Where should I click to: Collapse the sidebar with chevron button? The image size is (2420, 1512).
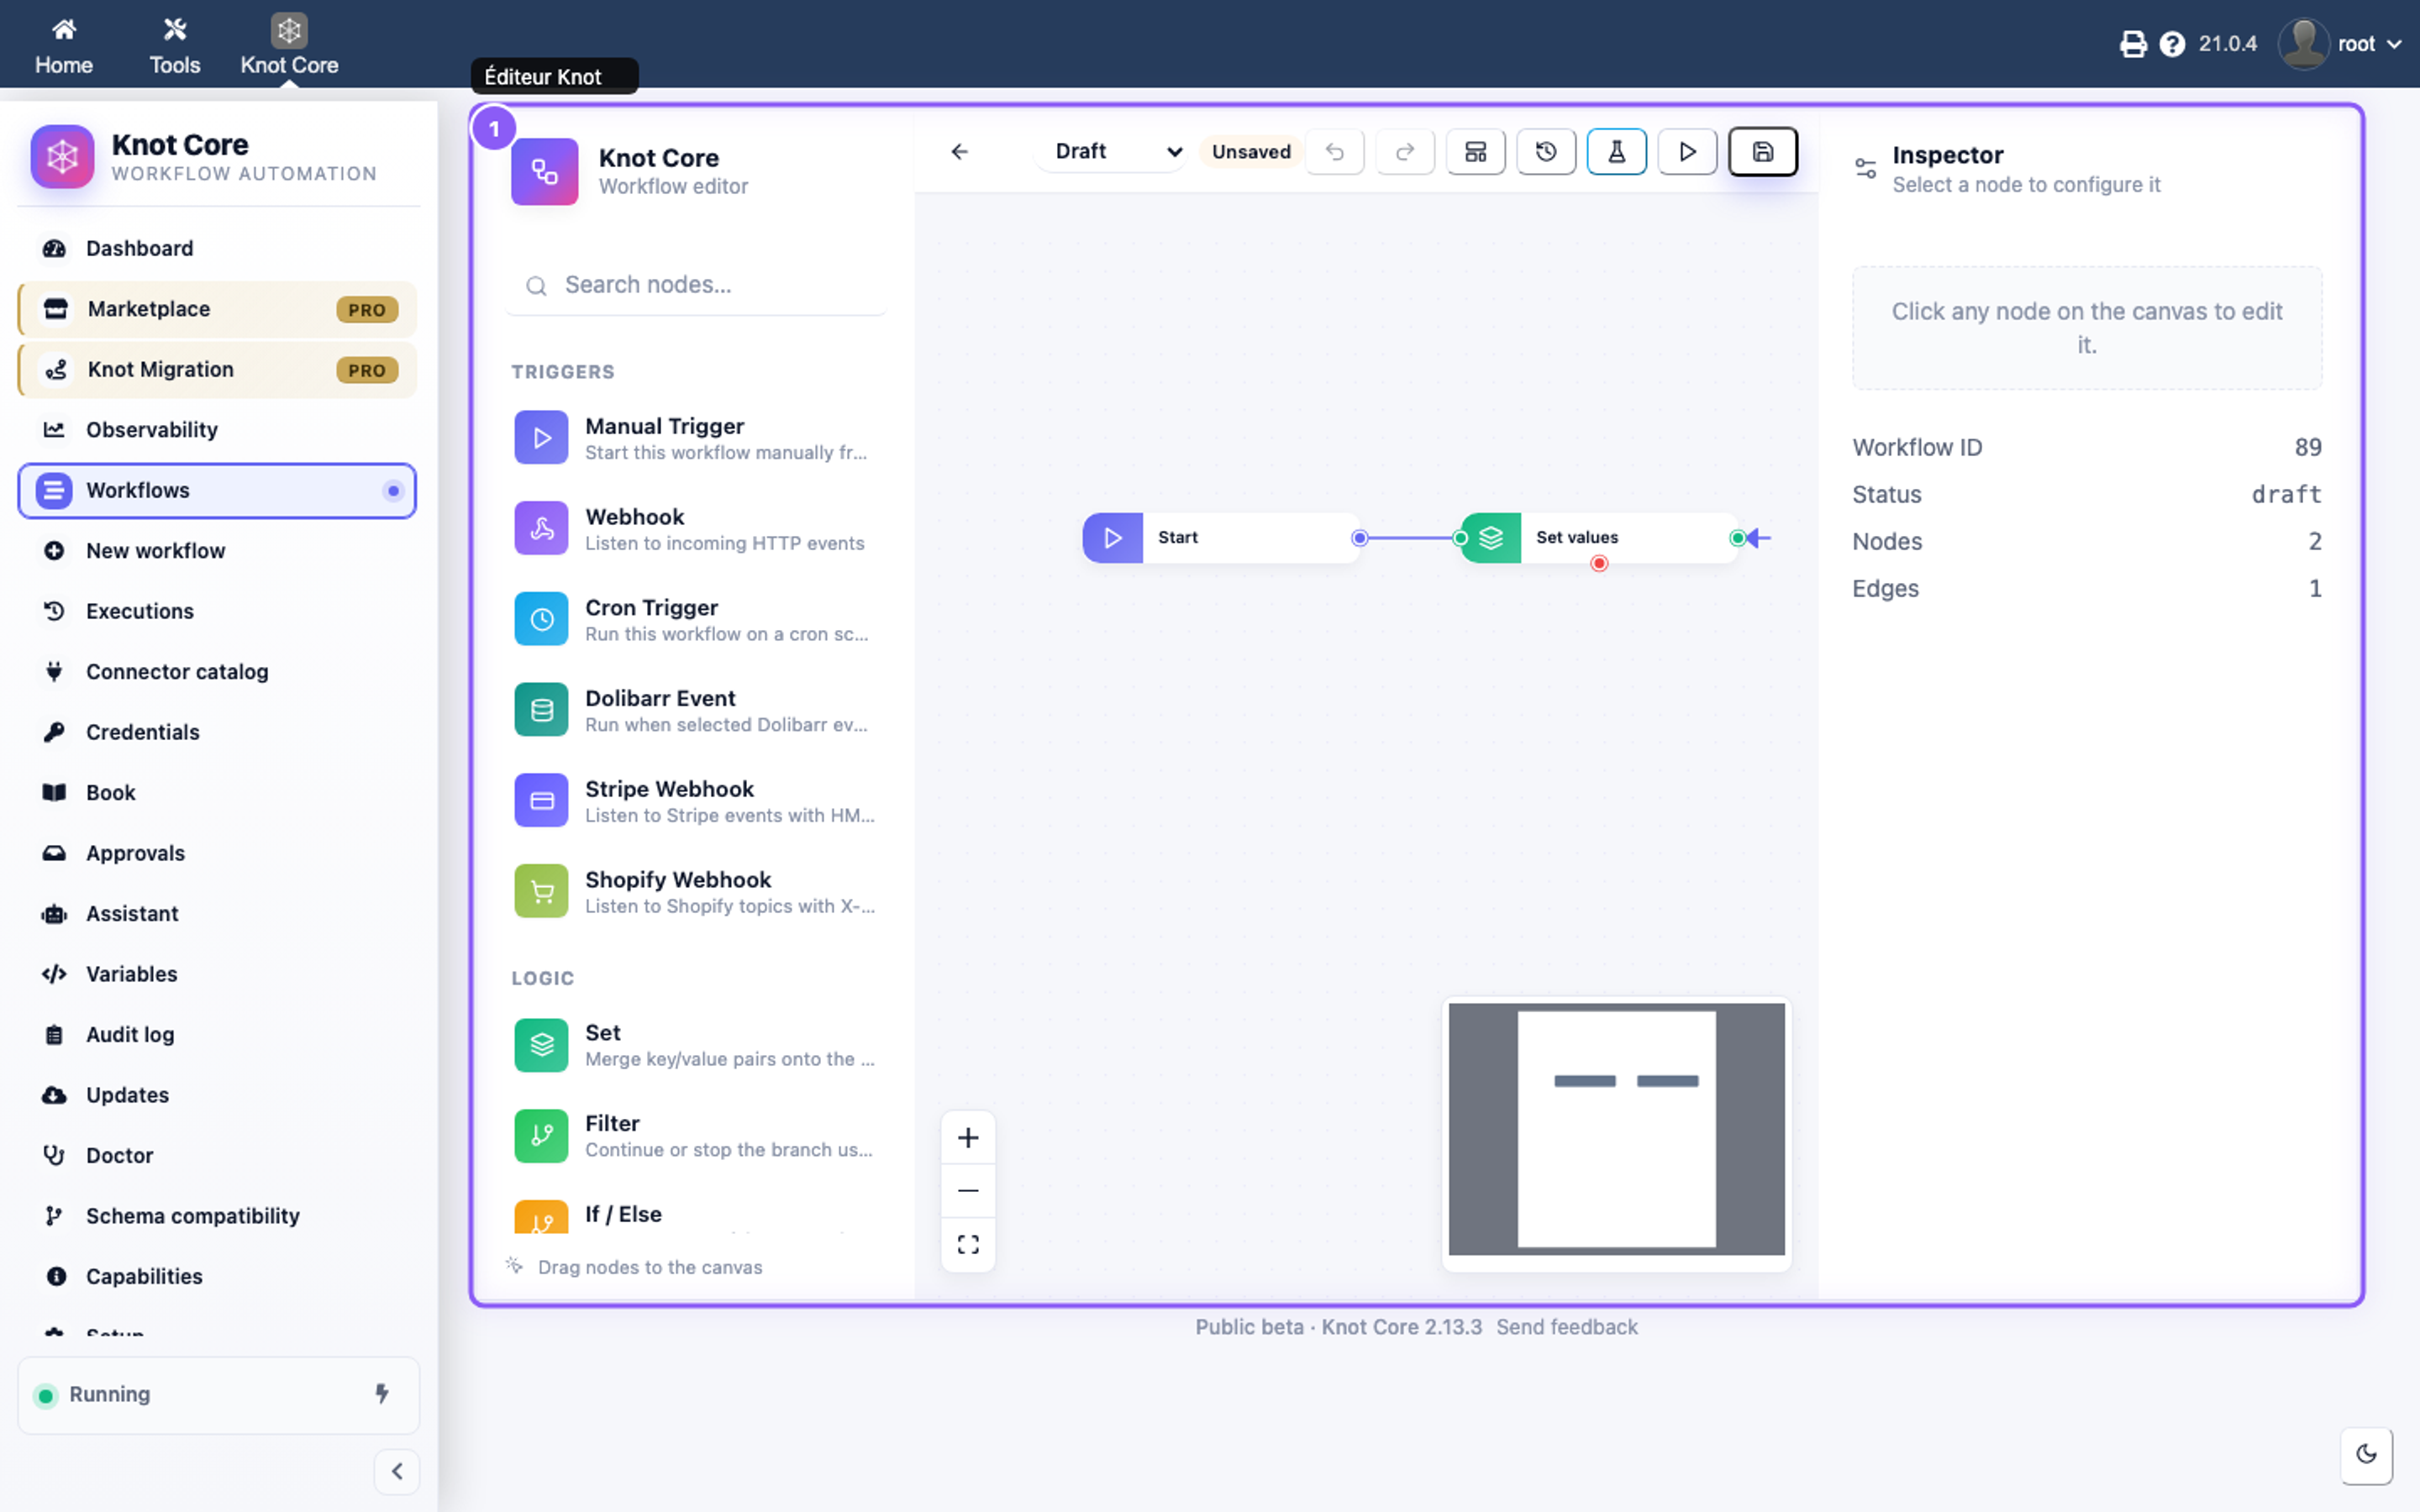397,1471
